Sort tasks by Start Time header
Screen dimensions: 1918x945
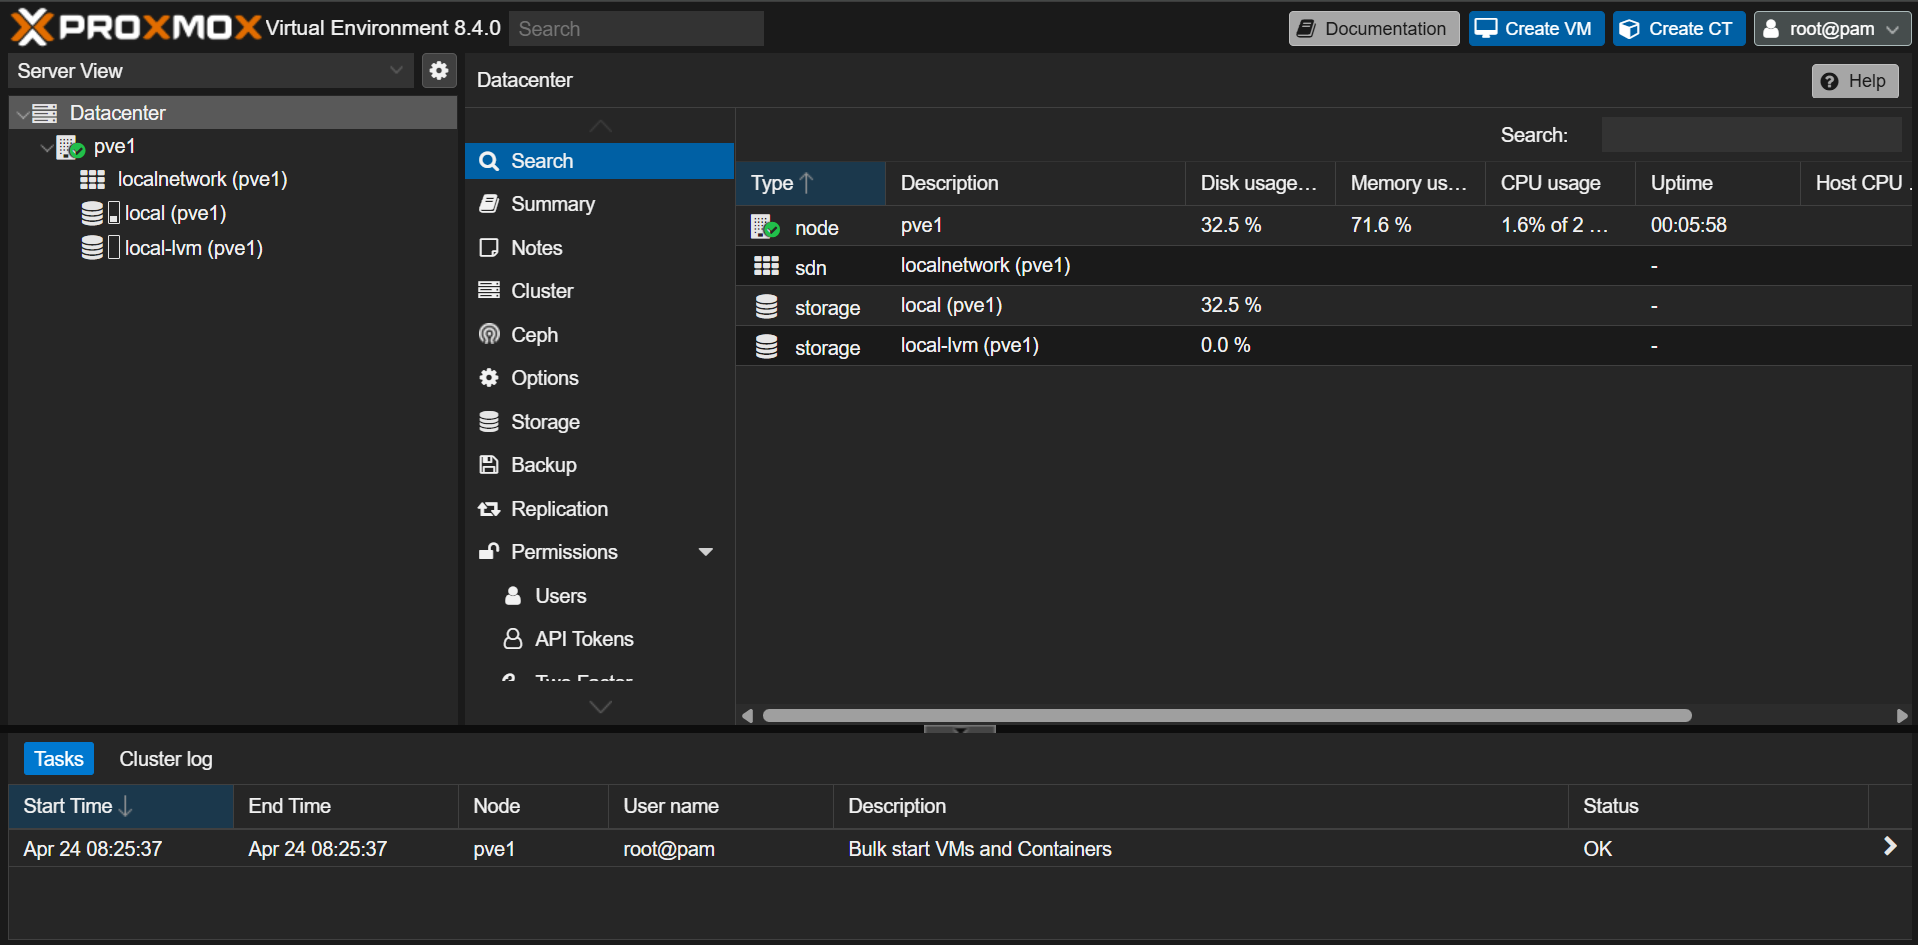(x=121, y=806)
